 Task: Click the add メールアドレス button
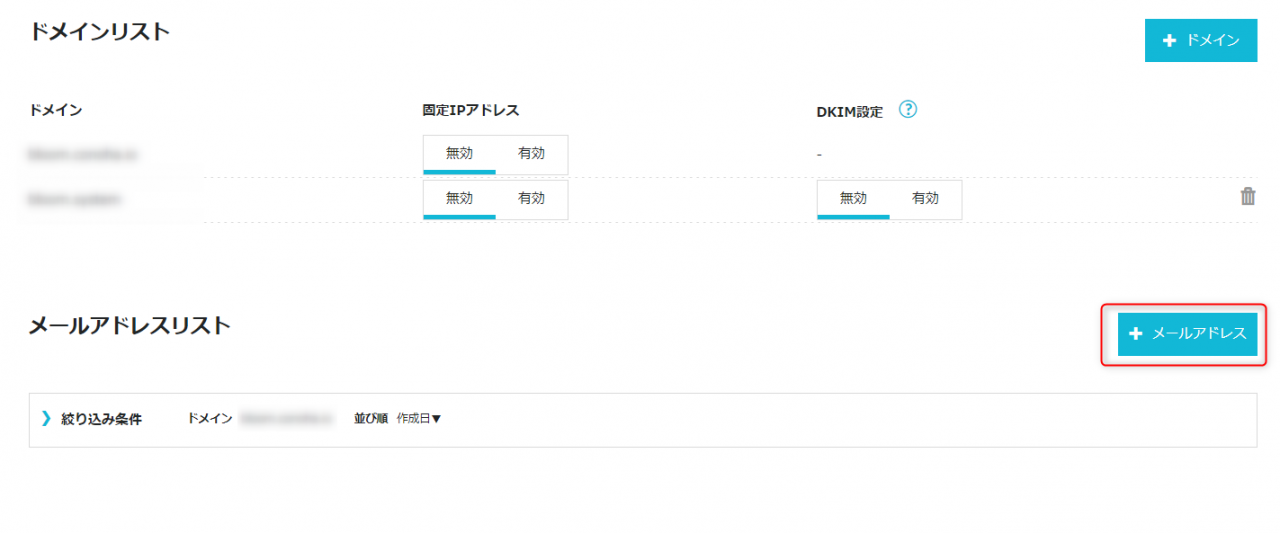[x=1187, y=334]
